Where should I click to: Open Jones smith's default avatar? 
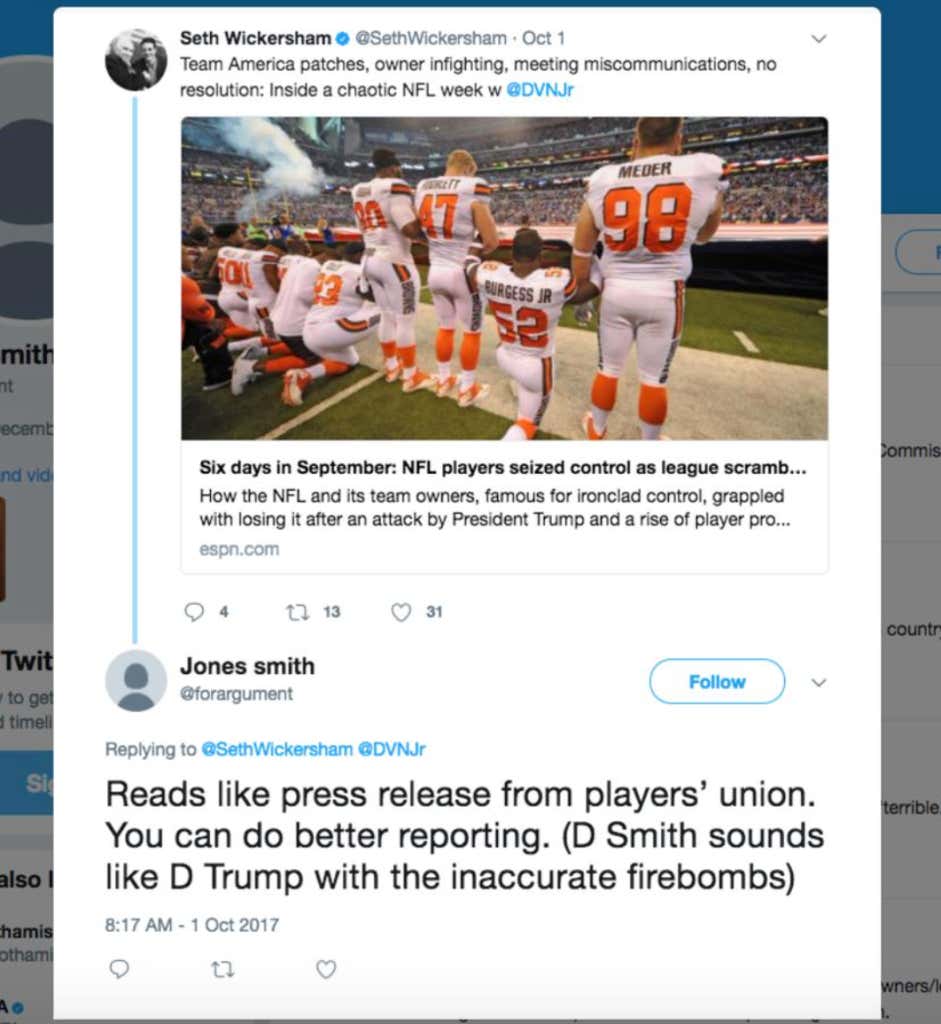click(136, 681)
